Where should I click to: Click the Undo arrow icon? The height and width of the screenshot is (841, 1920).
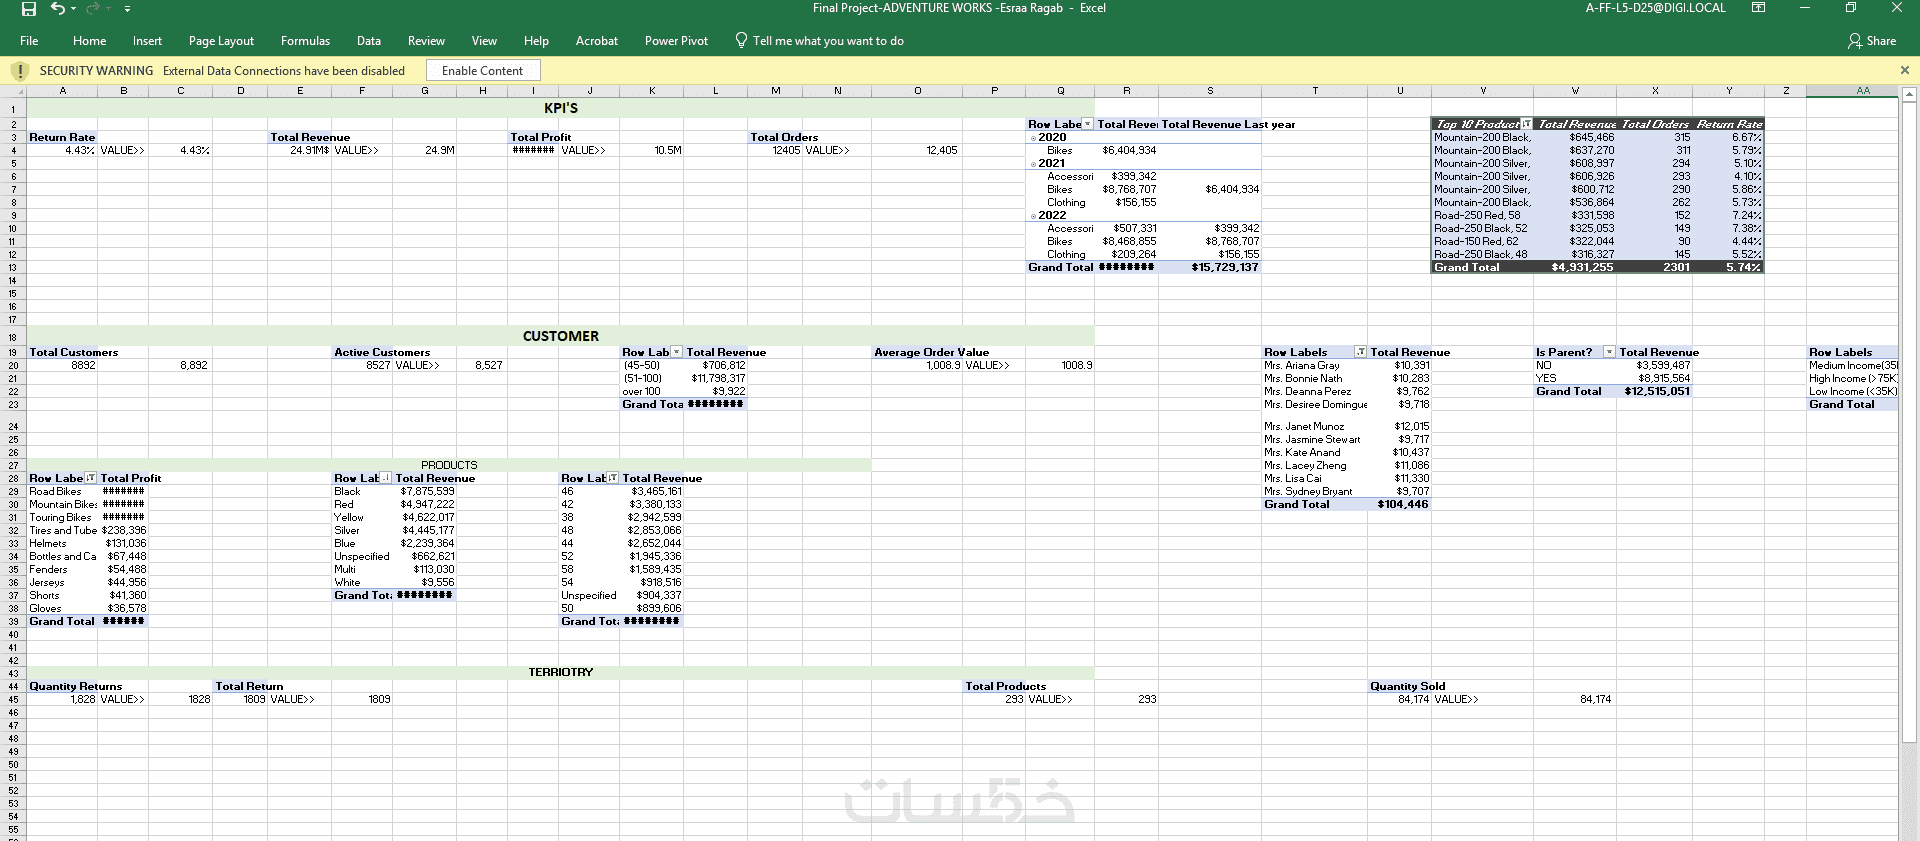point(58,8)
